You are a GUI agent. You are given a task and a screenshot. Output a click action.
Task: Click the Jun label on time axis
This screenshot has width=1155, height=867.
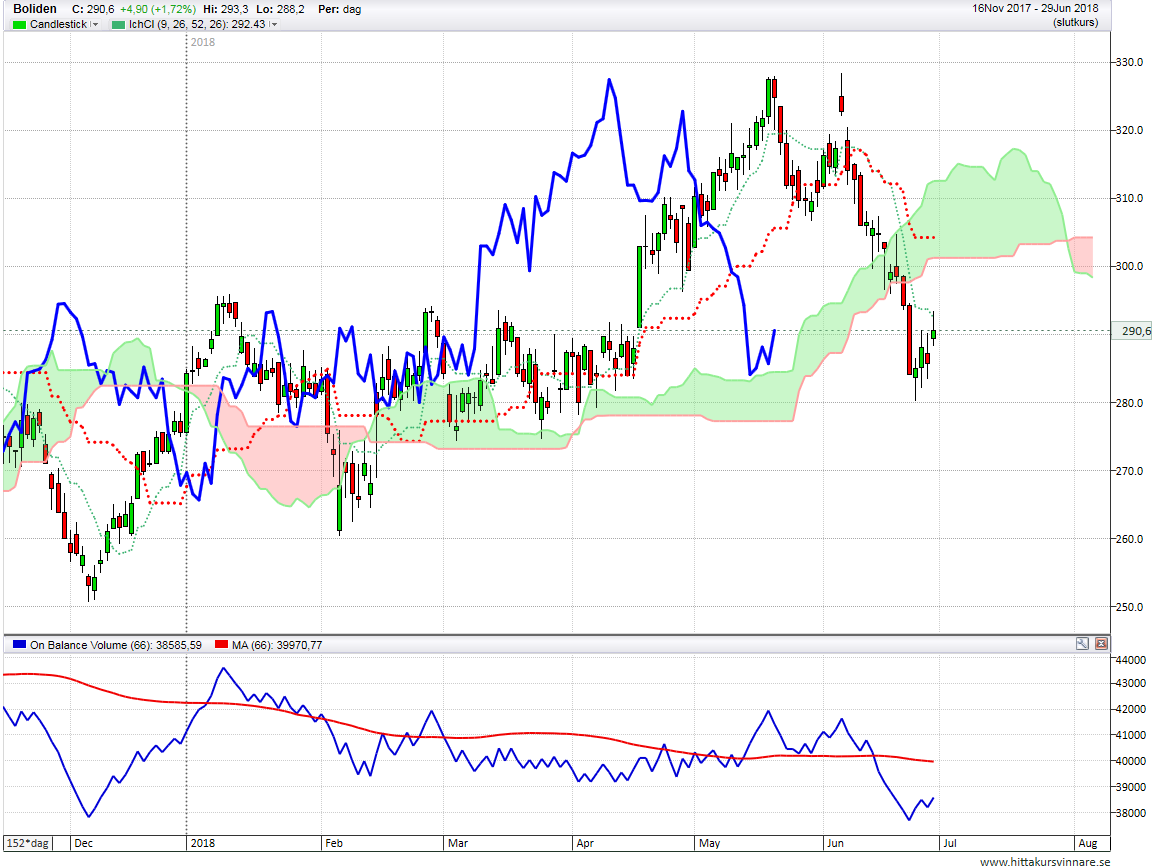coord(835,843)
